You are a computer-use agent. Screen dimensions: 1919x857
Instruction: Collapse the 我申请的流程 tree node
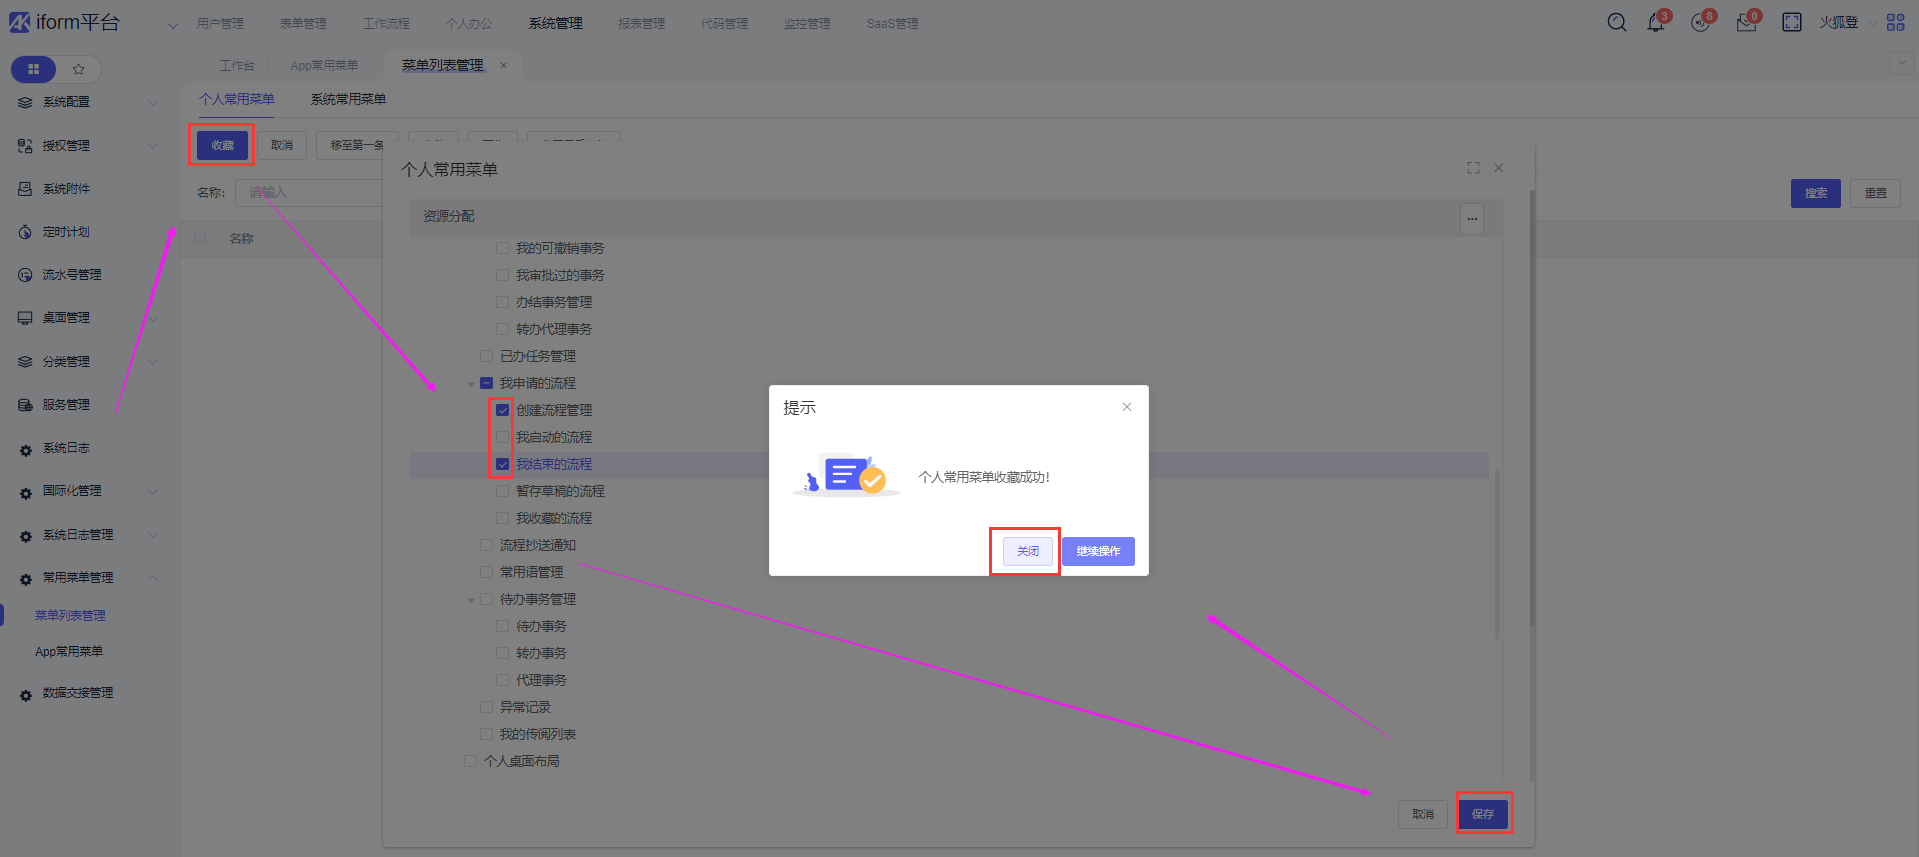(x=471, y=384)
